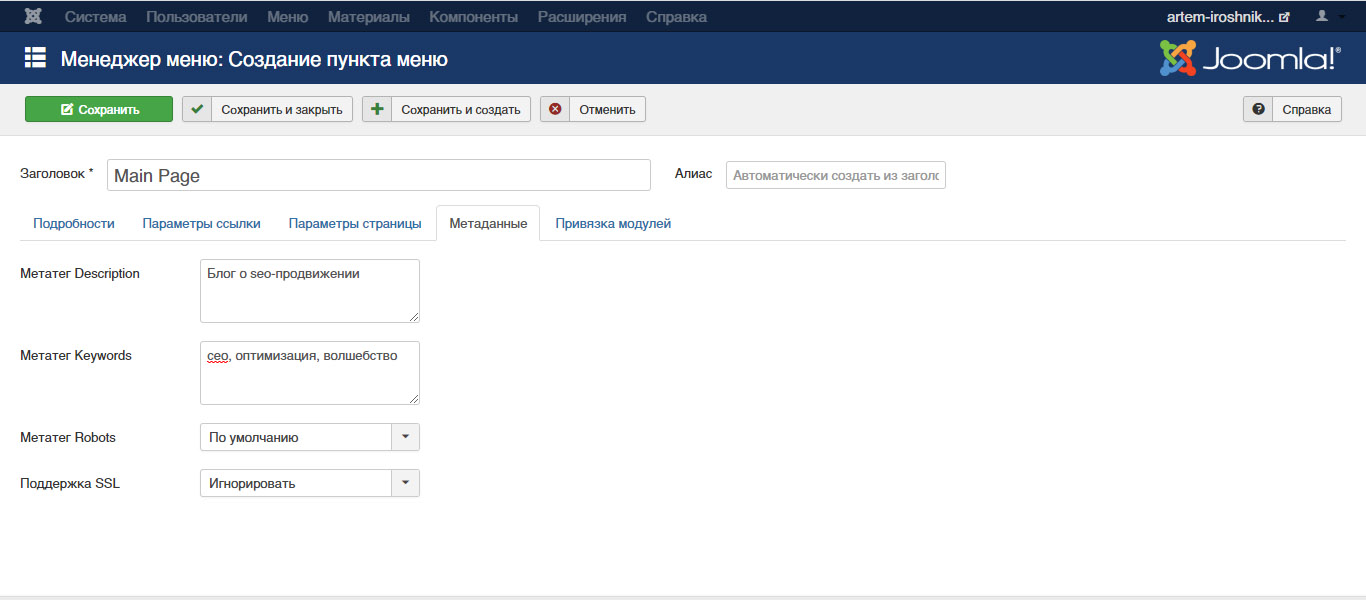Click the red cancel X icon
Screen dimensions: 1366x600
coord(555,109)
